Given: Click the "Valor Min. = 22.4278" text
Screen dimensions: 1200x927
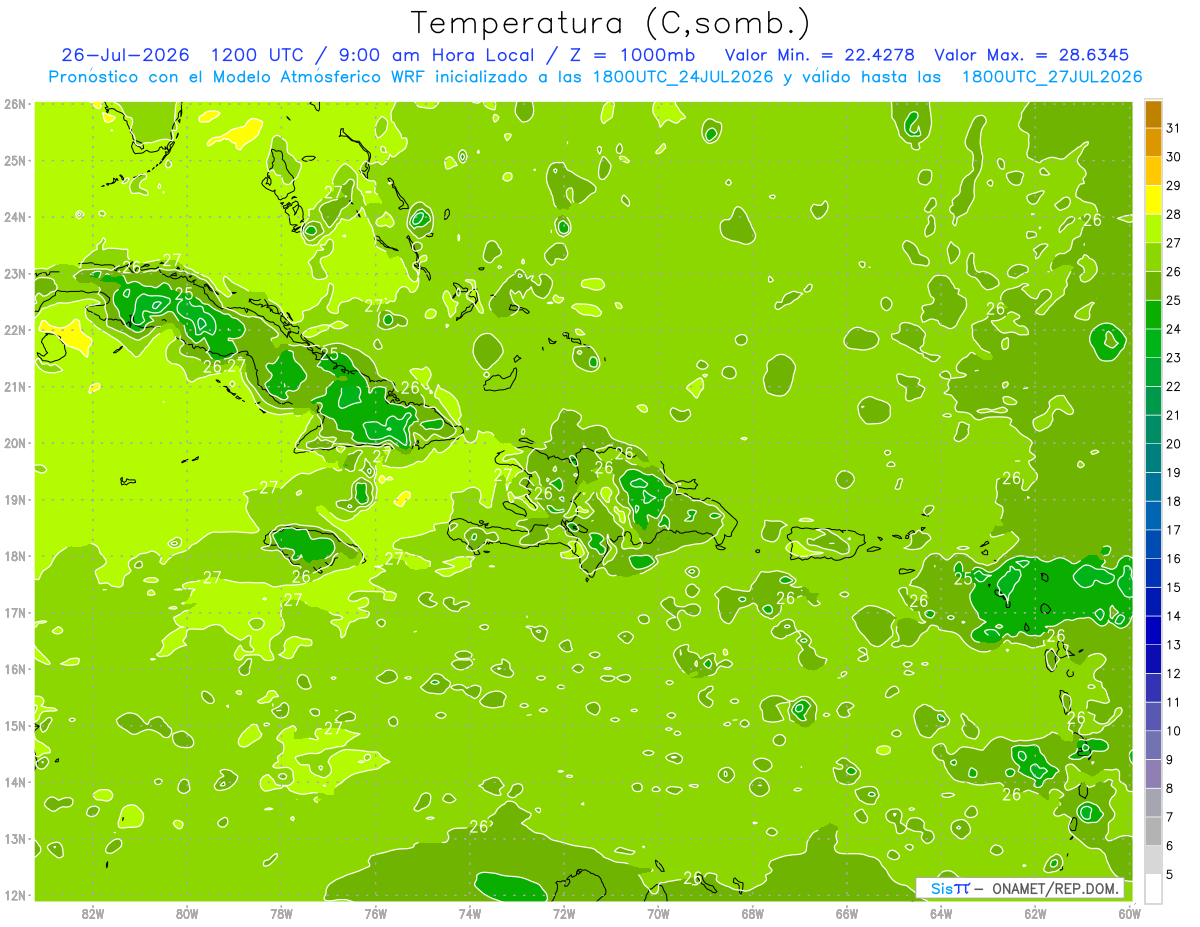Looking at the screenshot, I should [x=818, y=55].
